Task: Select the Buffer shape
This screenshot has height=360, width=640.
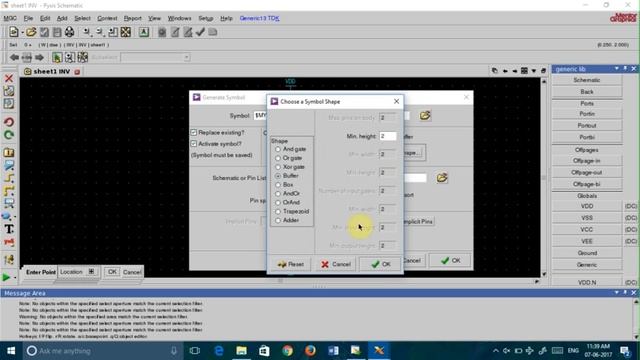Action: pos(278,176)
